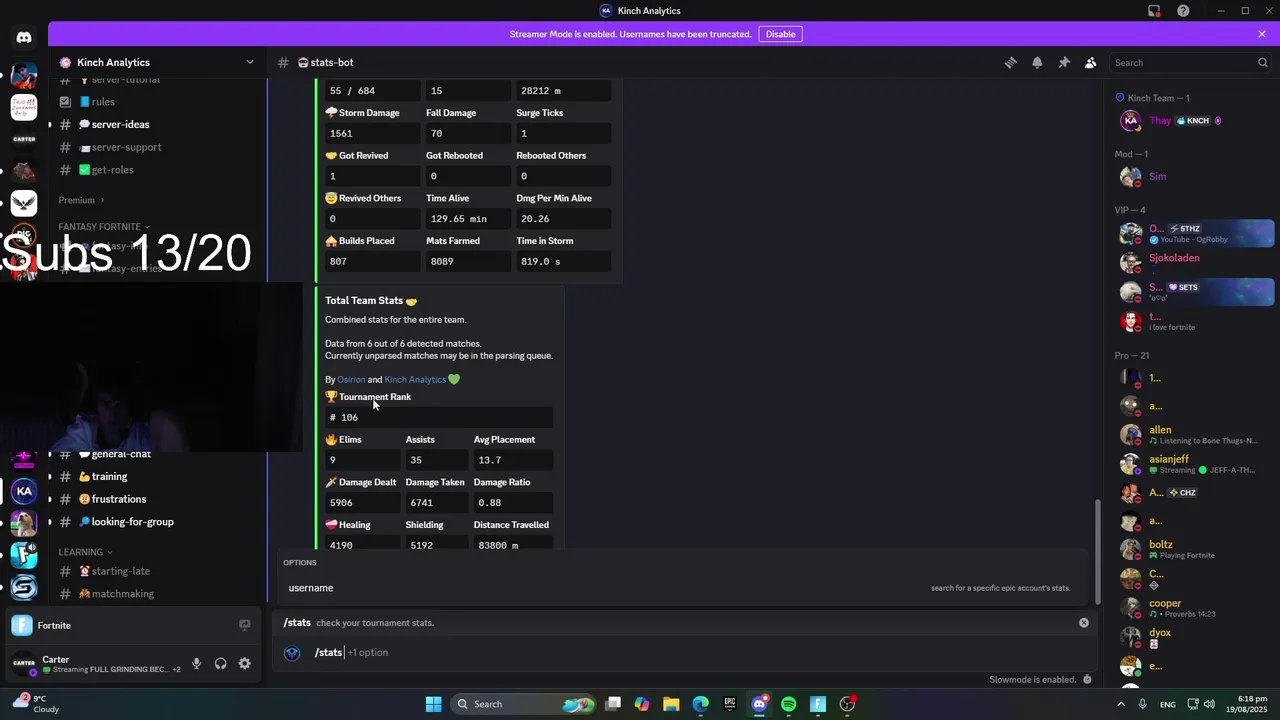Viewport: 1280px width, 720px height.
Task: Deafen with the headphones icon
Action: coord(220,664)
